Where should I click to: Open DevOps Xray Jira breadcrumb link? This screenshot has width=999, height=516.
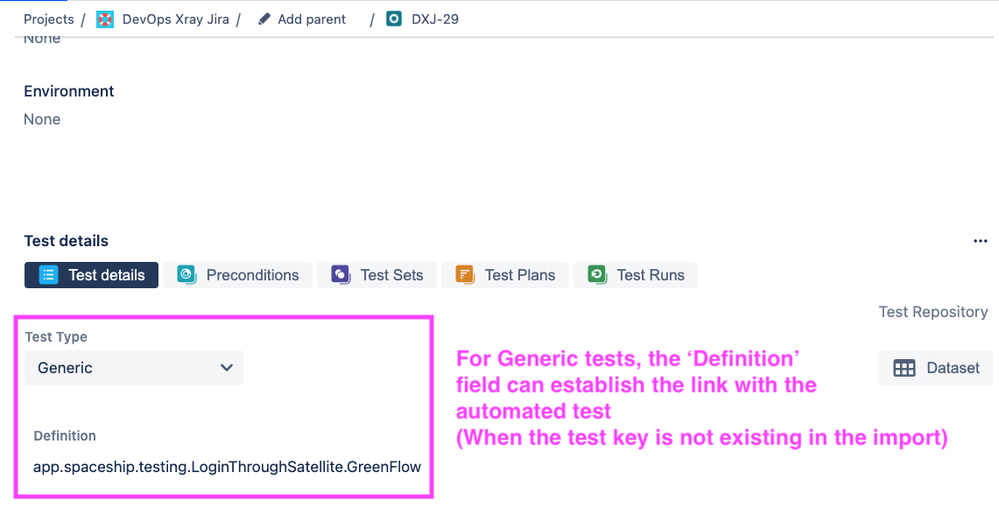click(175, 19)
